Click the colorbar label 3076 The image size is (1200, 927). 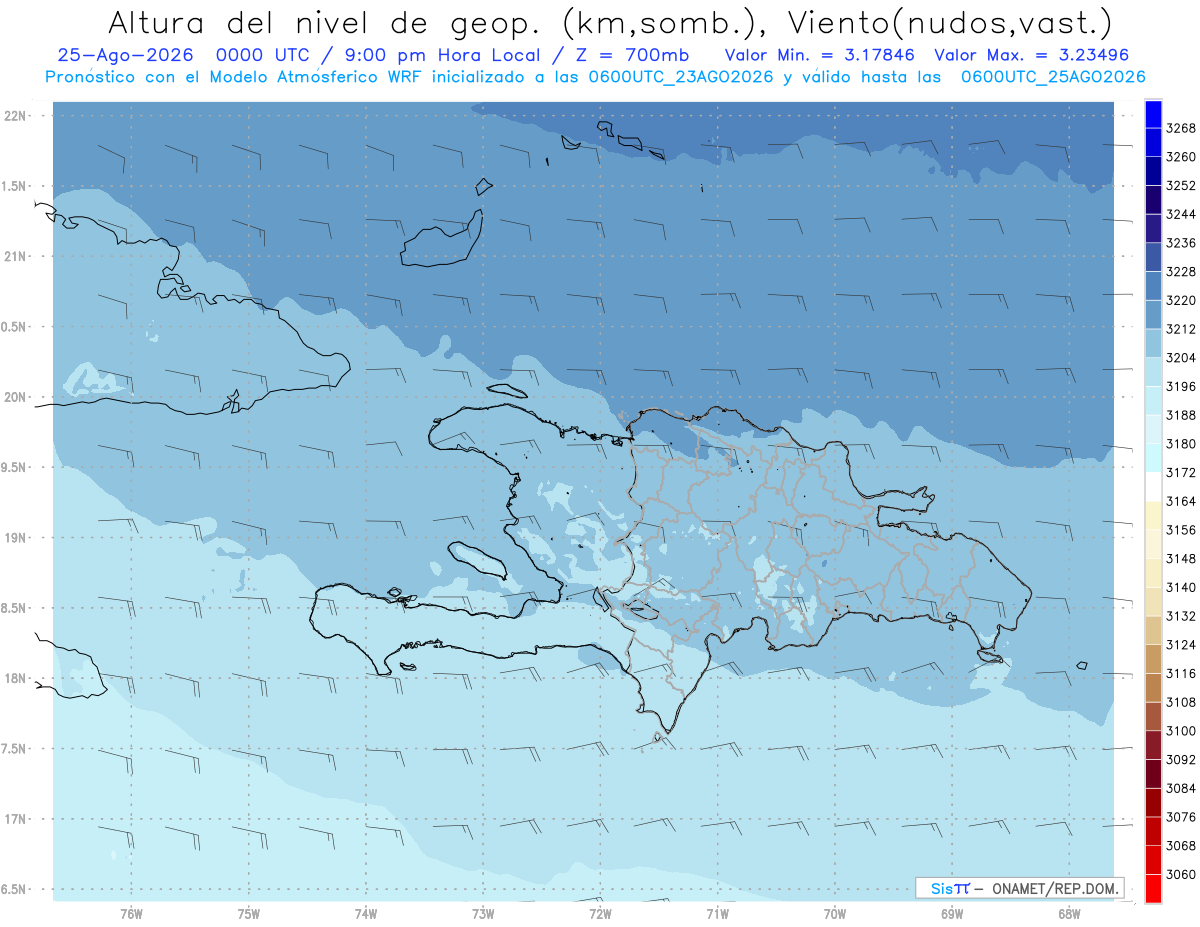click(1181, 817)
